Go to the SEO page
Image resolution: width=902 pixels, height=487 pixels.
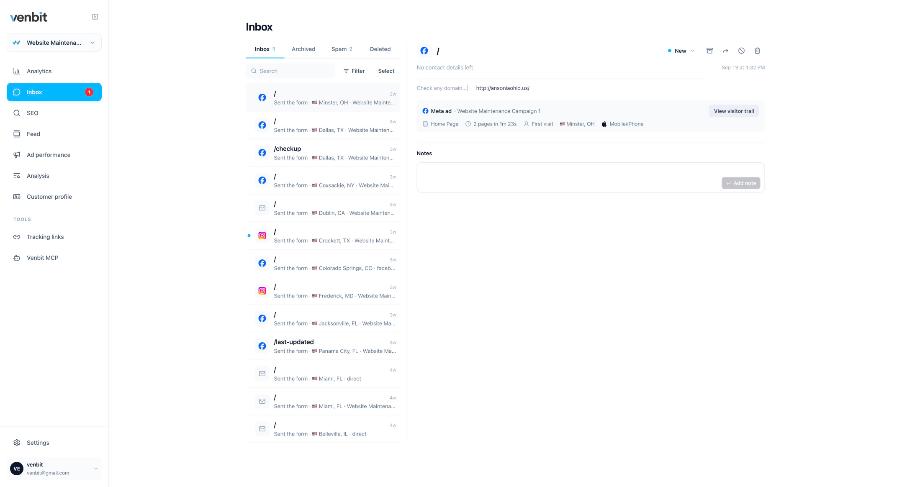coord(54,113)
